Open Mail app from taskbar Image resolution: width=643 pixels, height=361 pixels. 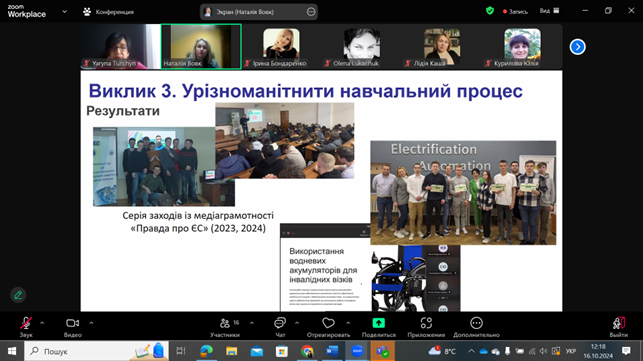(x=257, y=351)
